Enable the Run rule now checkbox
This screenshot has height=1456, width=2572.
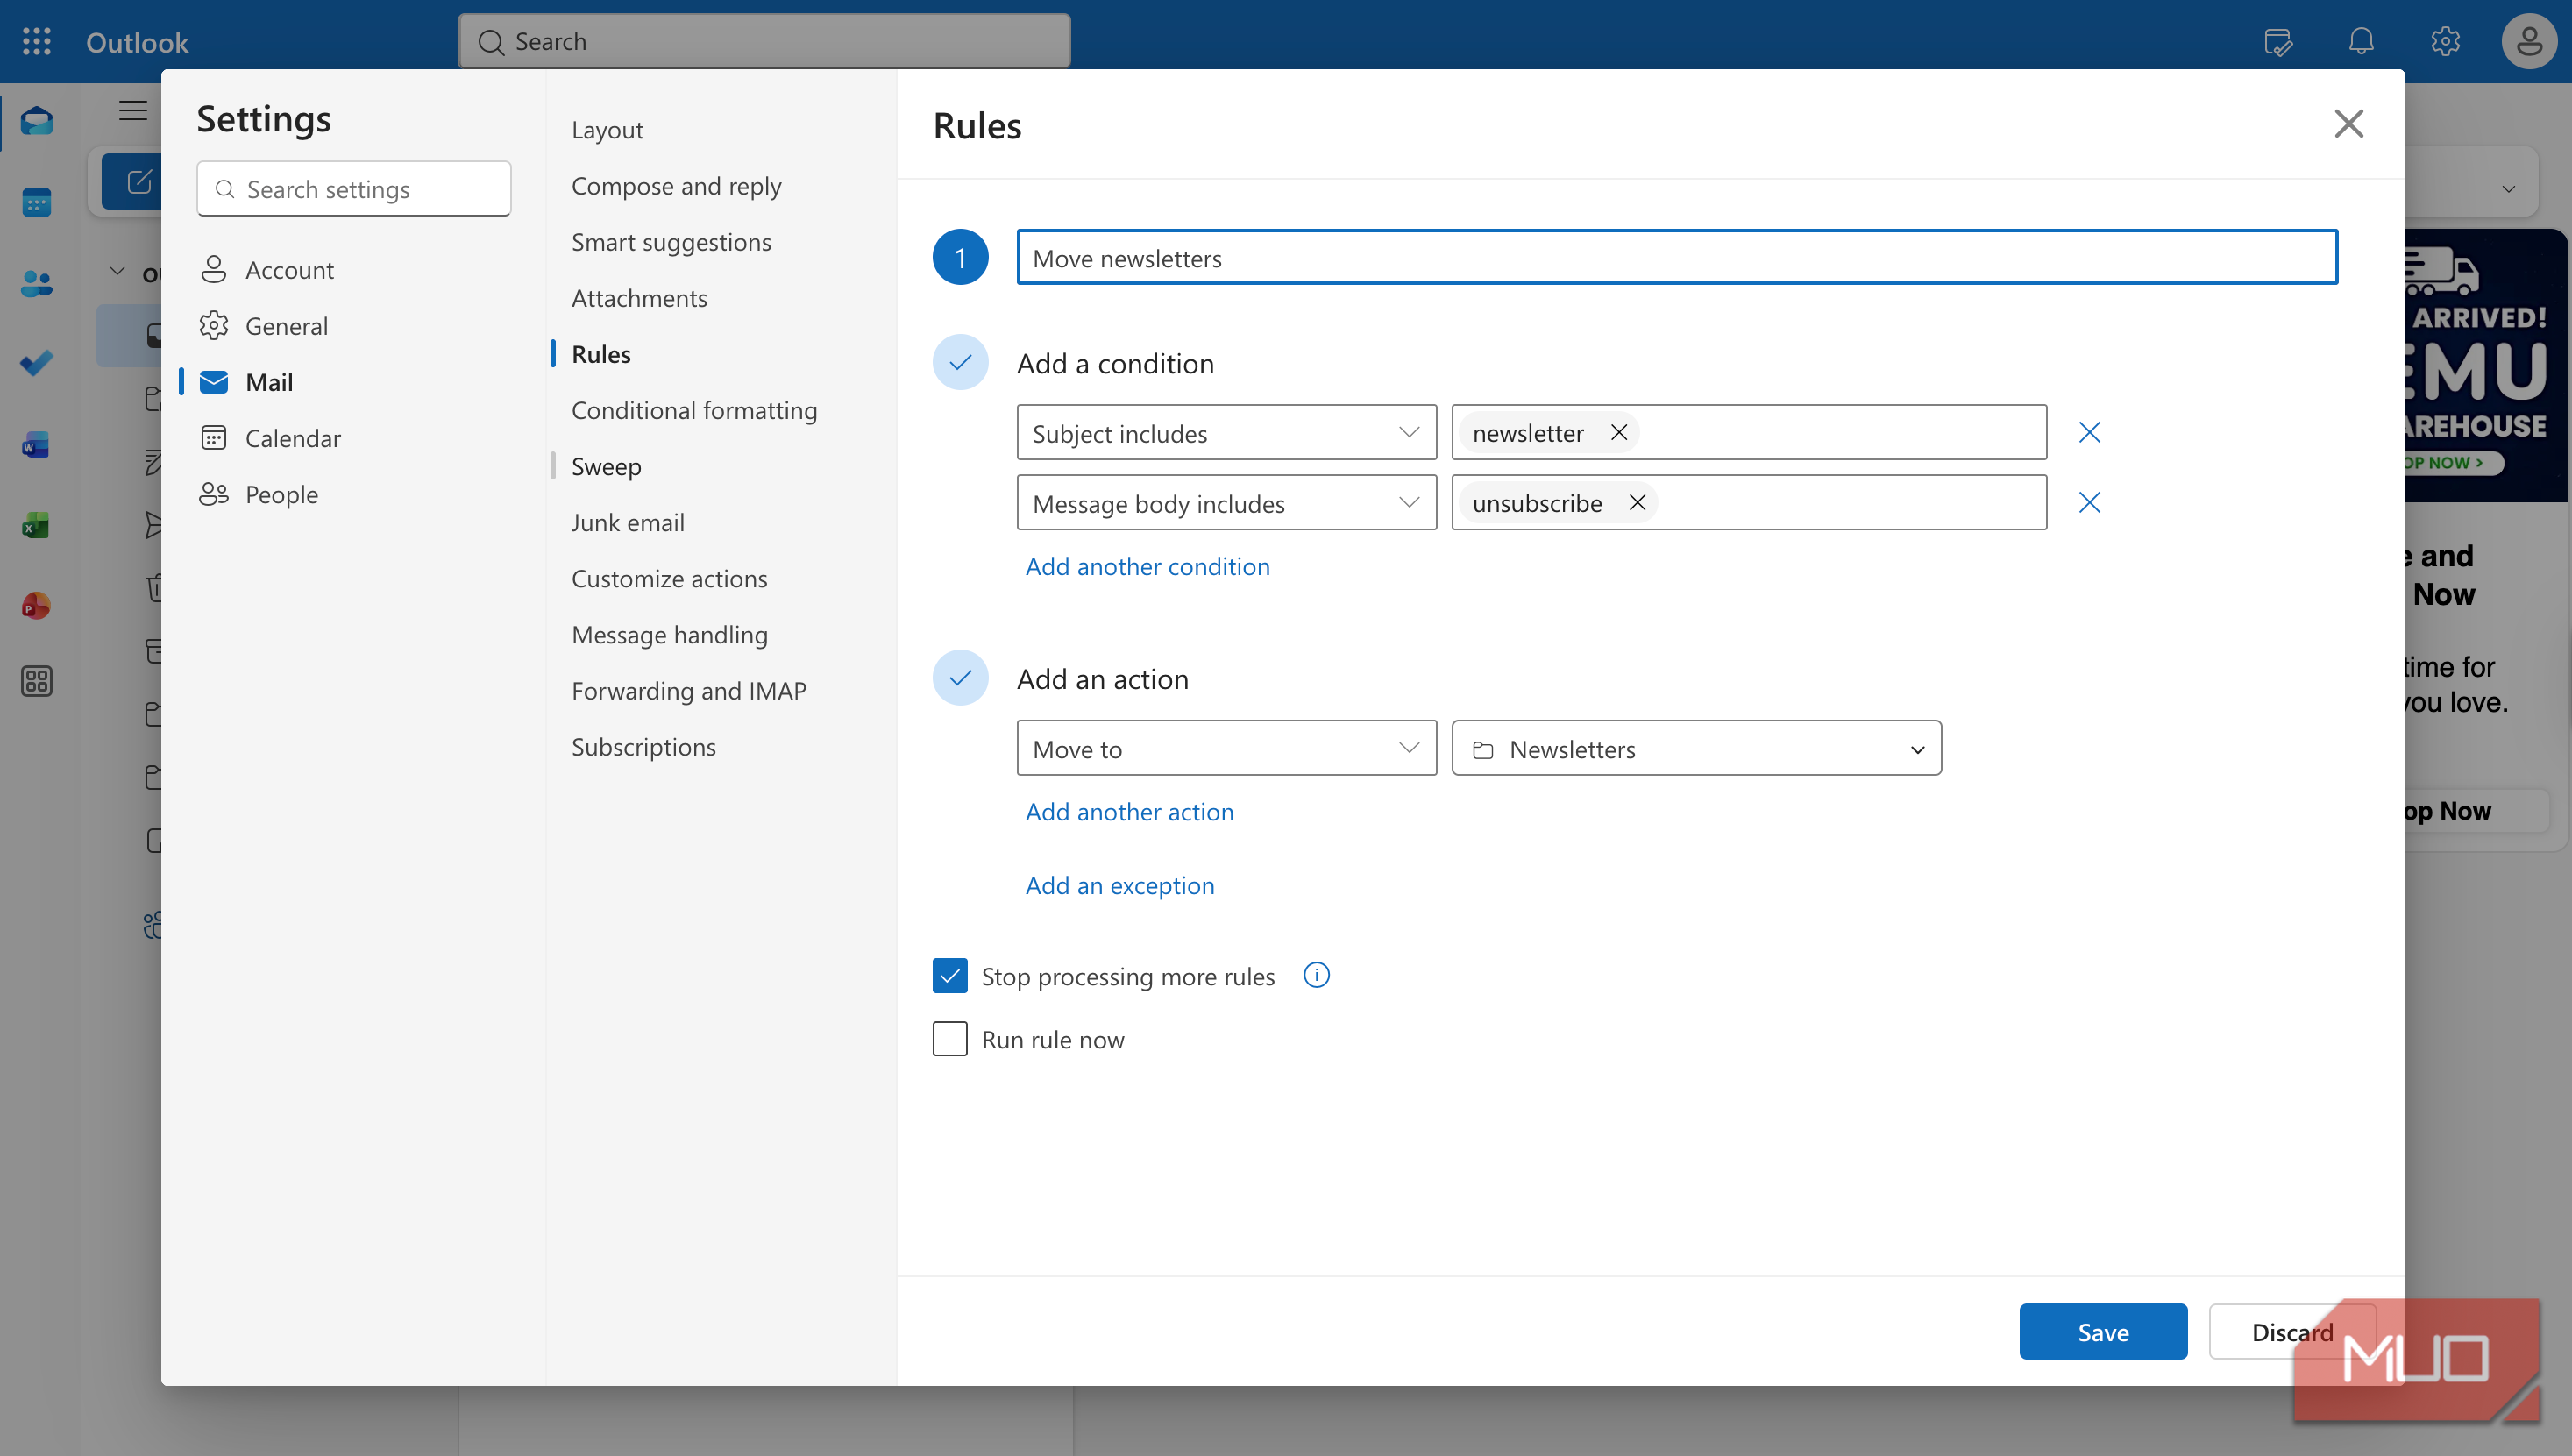pyautogui.click(x=950, y=1039)
